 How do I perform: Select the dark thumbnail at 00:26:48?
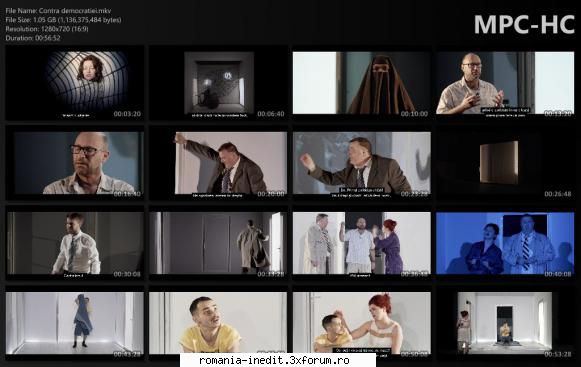pos(505,163)
